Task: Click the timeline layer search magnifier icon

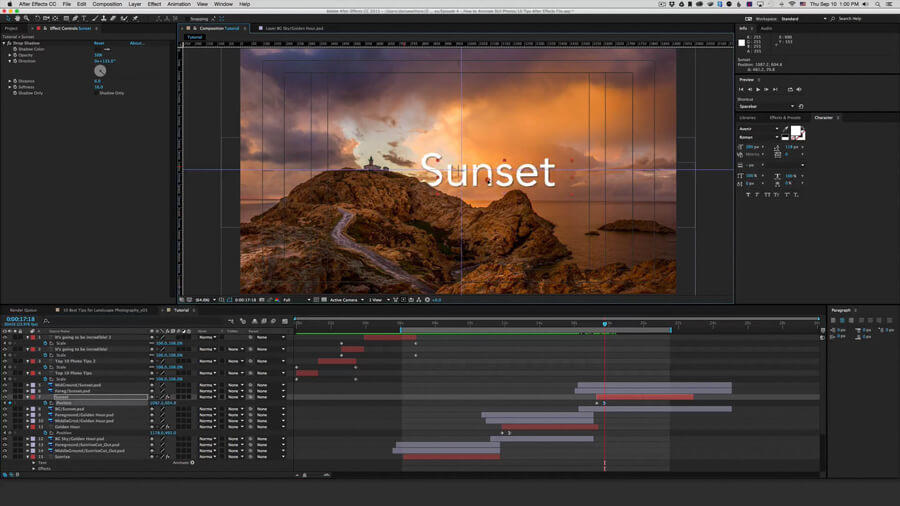Action: coord(46,321)
